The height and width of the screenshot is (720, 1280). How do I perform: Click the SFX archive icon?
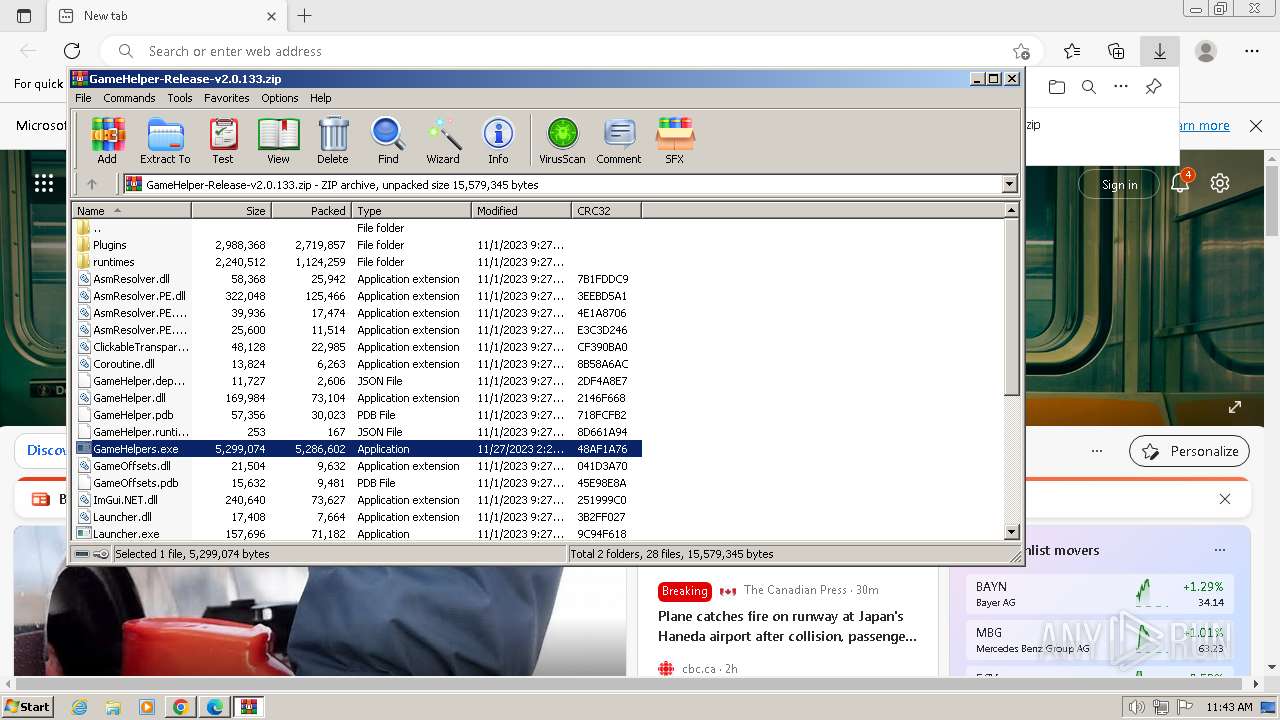point(675,140)
